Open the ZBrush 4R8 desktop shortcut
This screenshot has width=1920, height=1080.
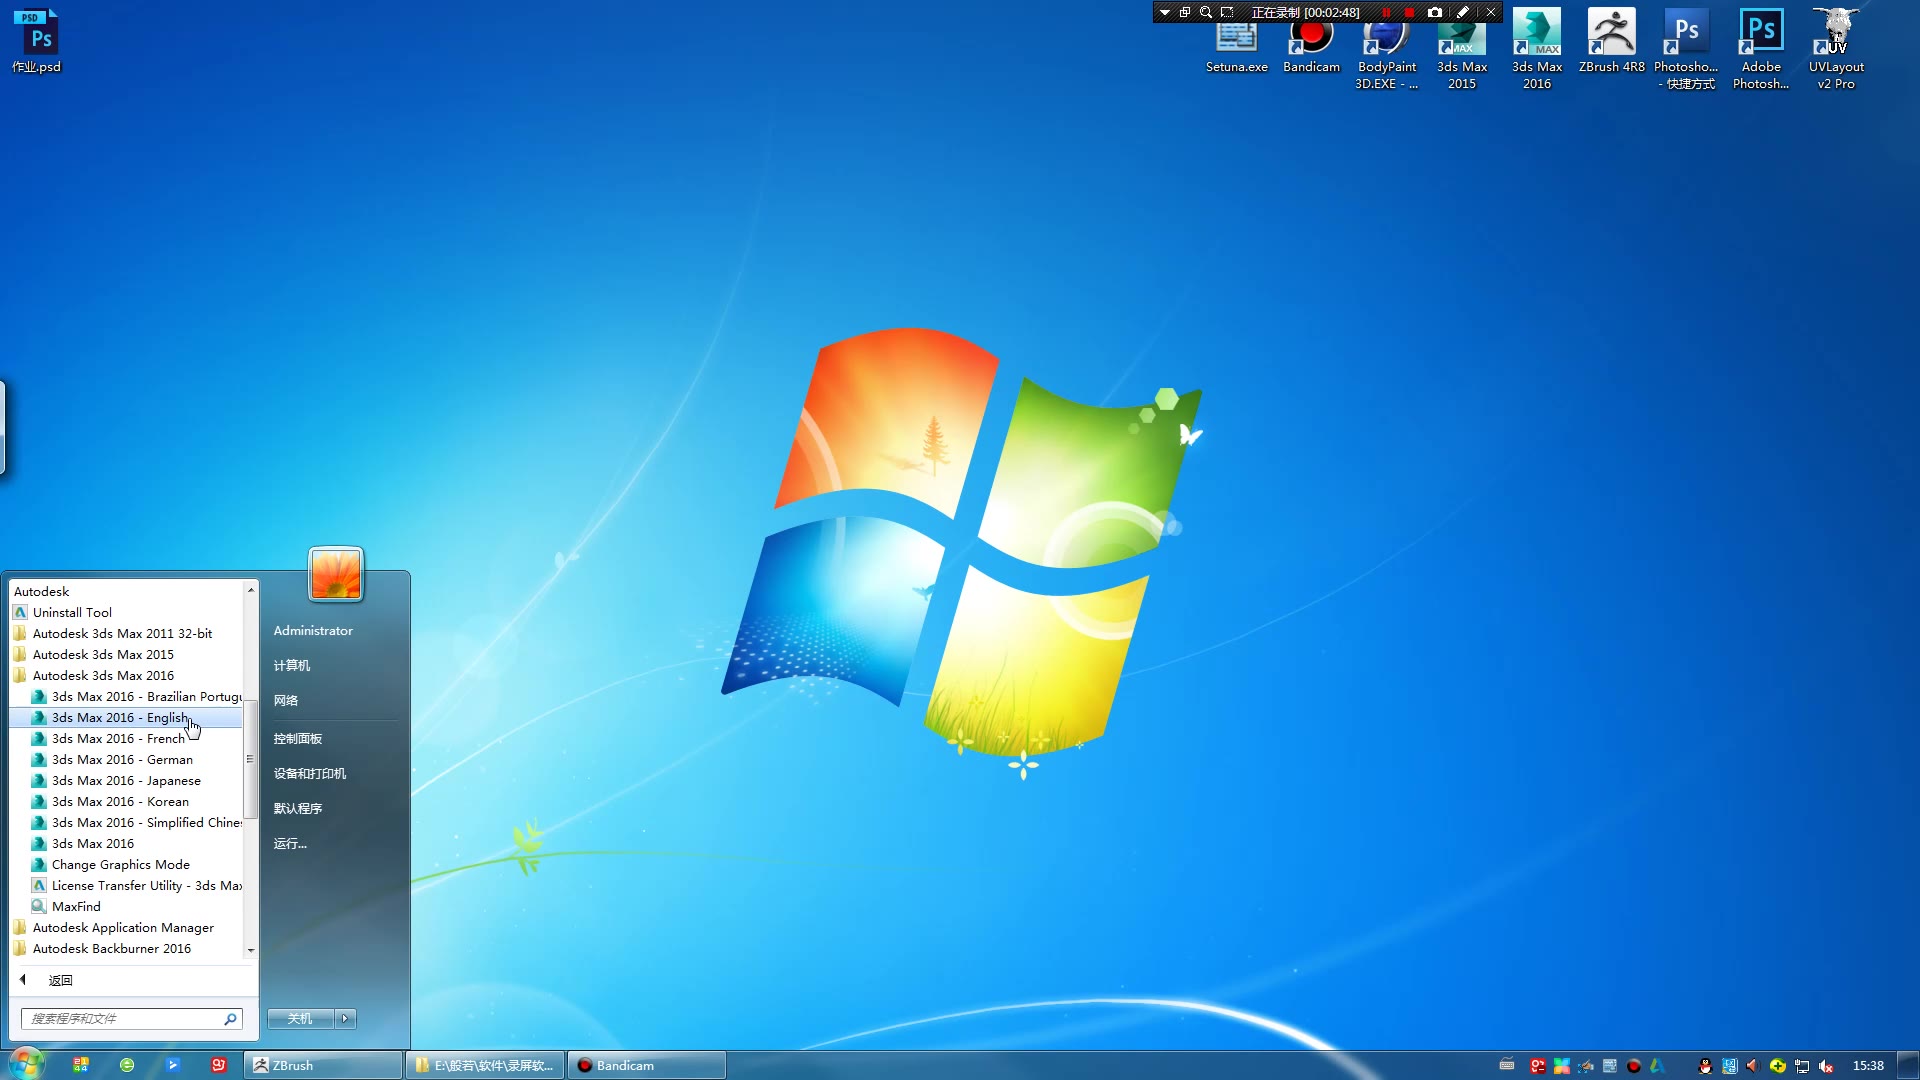coord(1611,42)
